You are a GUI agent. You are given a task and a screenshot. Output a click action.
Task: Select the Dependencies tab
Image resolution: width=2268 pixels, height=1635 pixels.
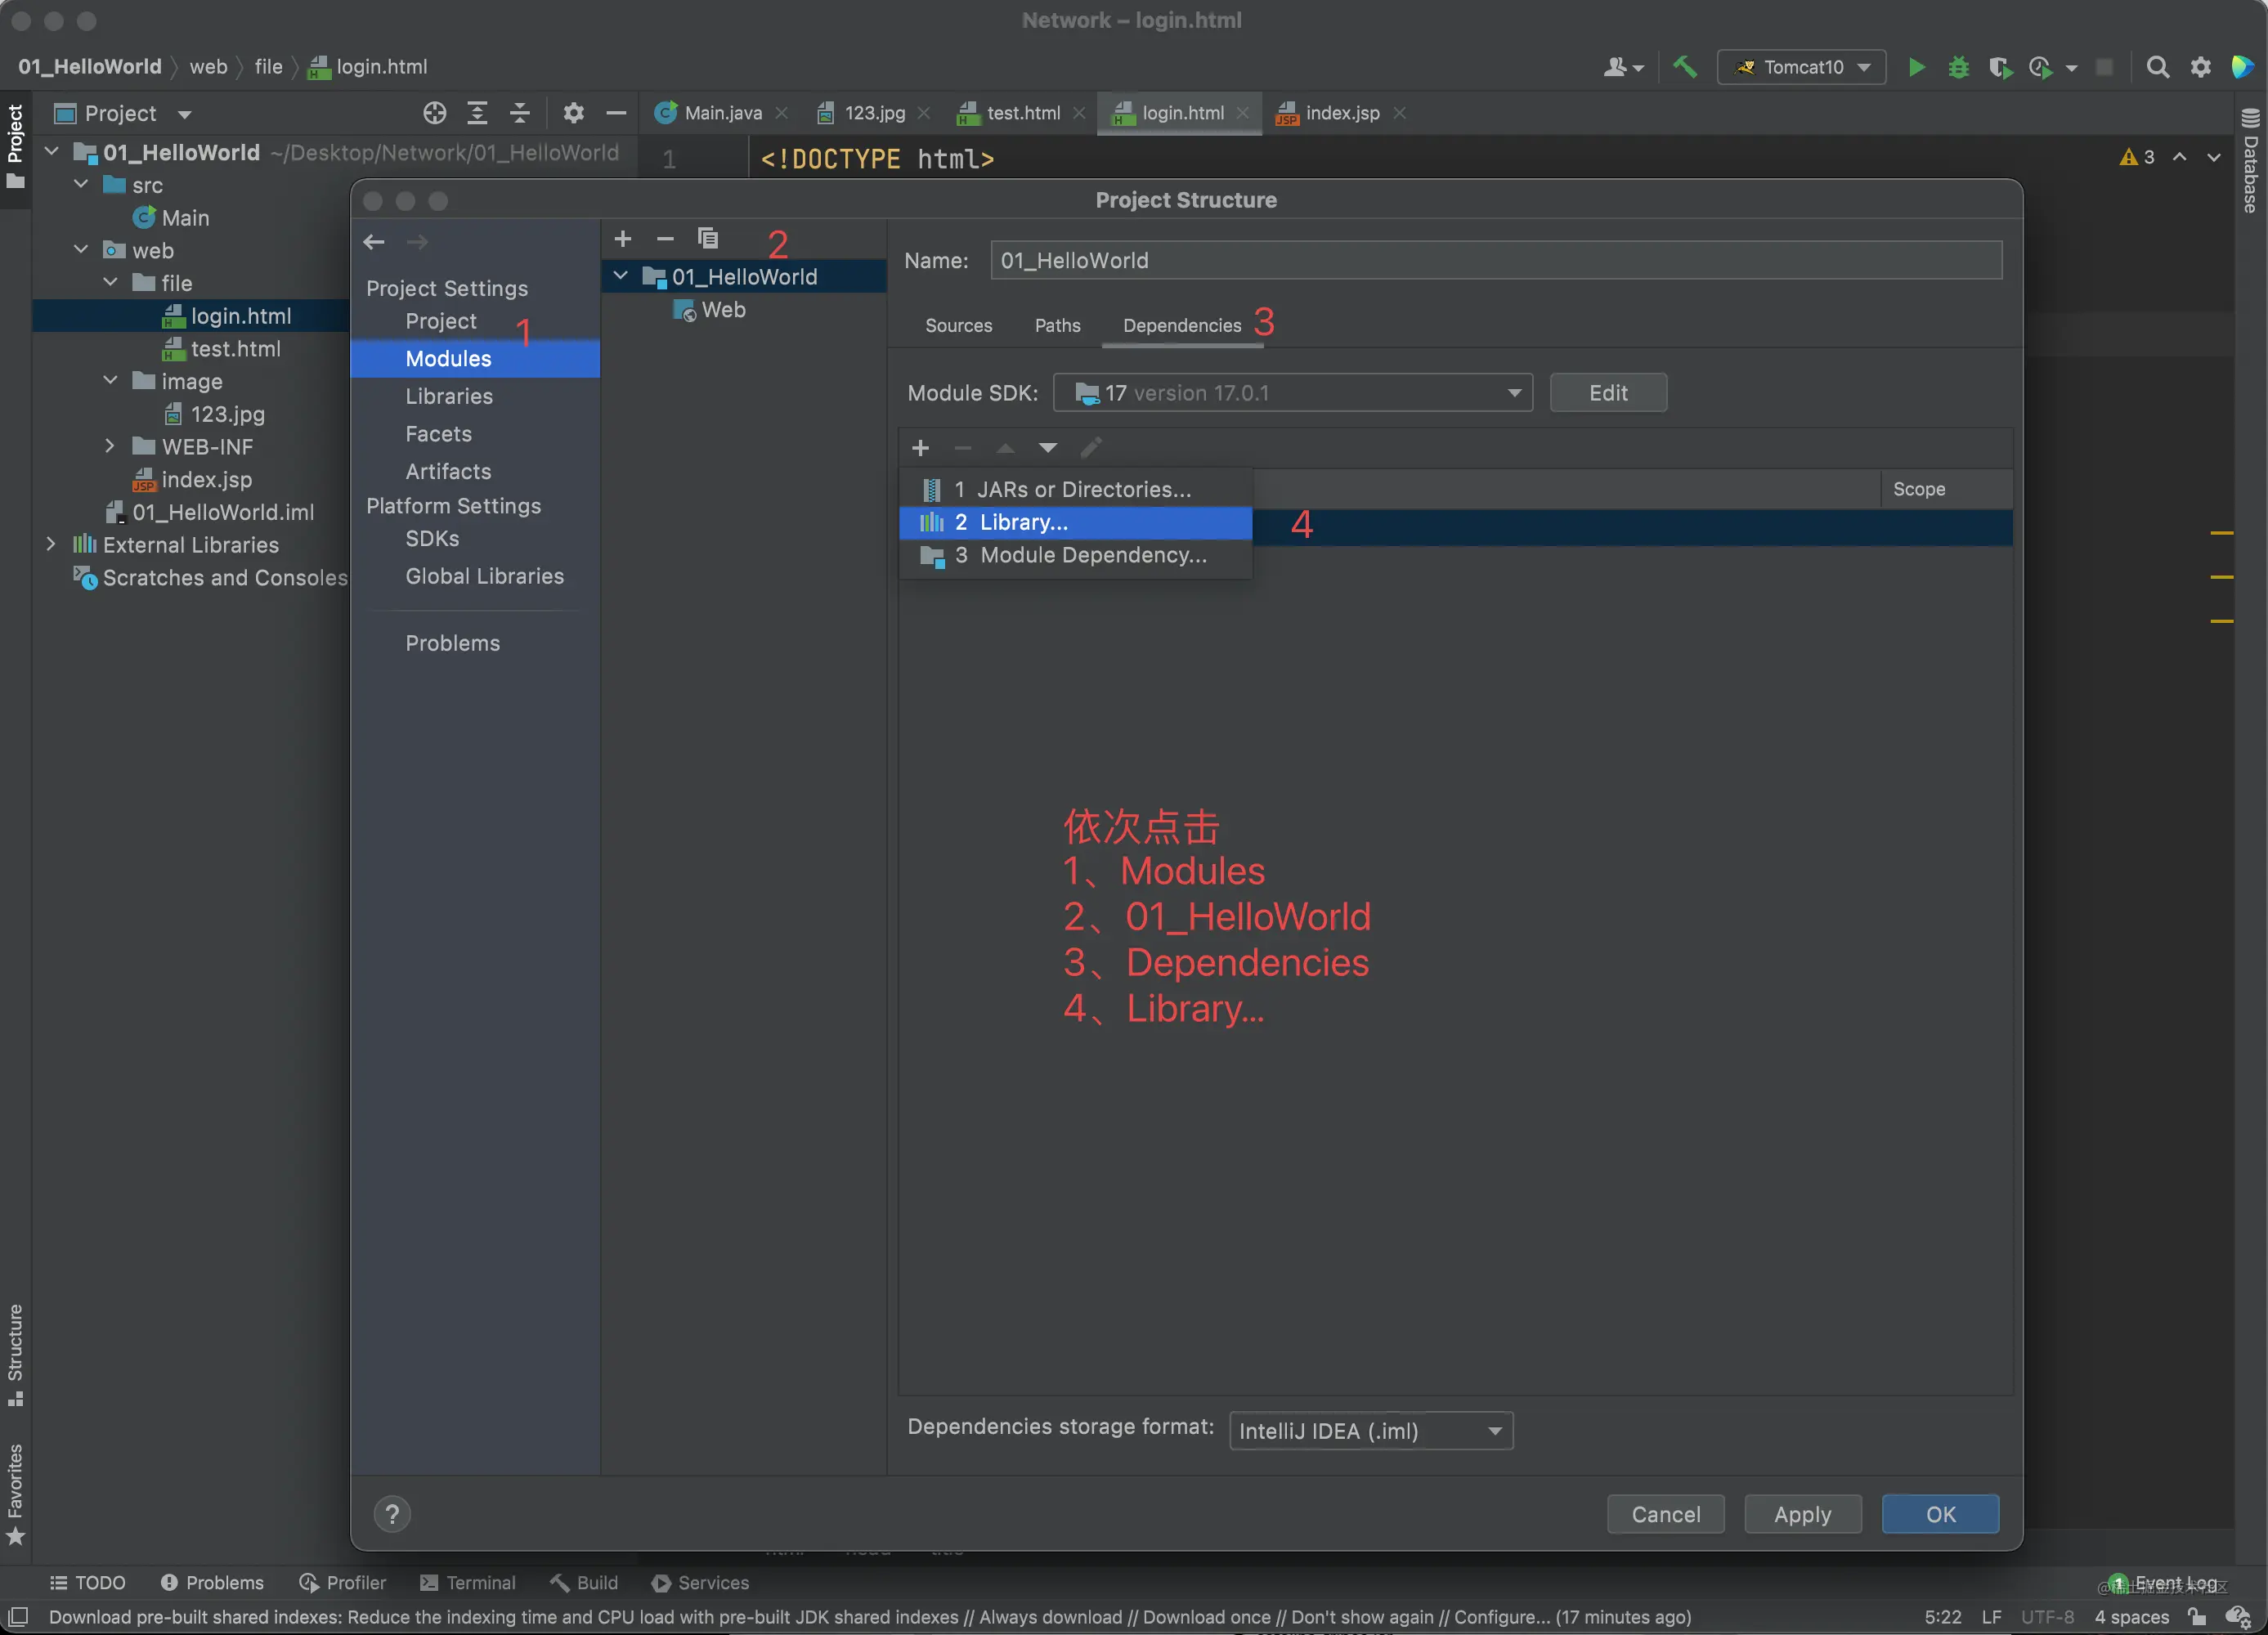coord(1181,325)
